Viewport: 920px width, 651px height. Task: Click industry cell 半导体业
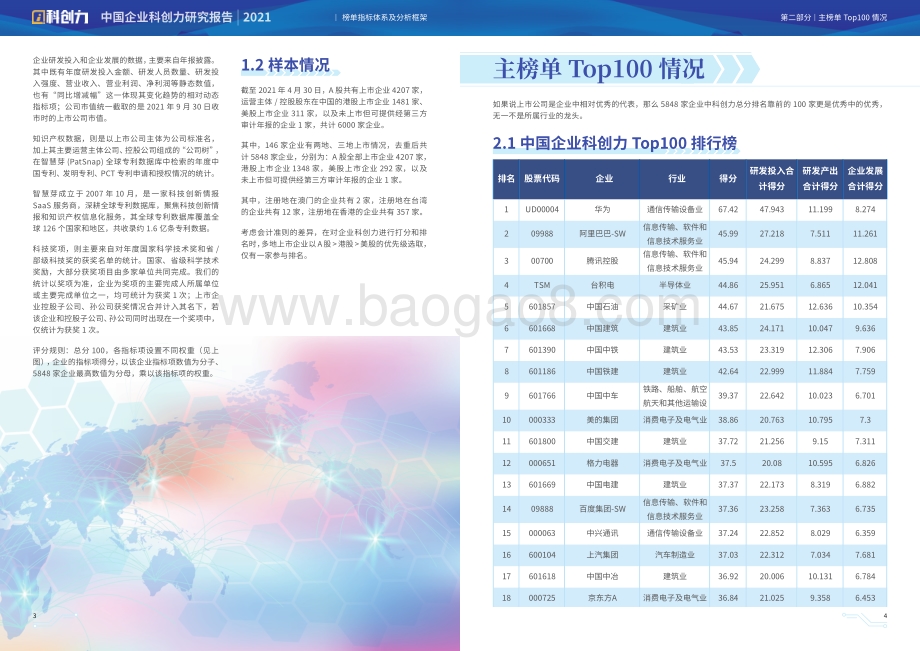coord(675,285)
